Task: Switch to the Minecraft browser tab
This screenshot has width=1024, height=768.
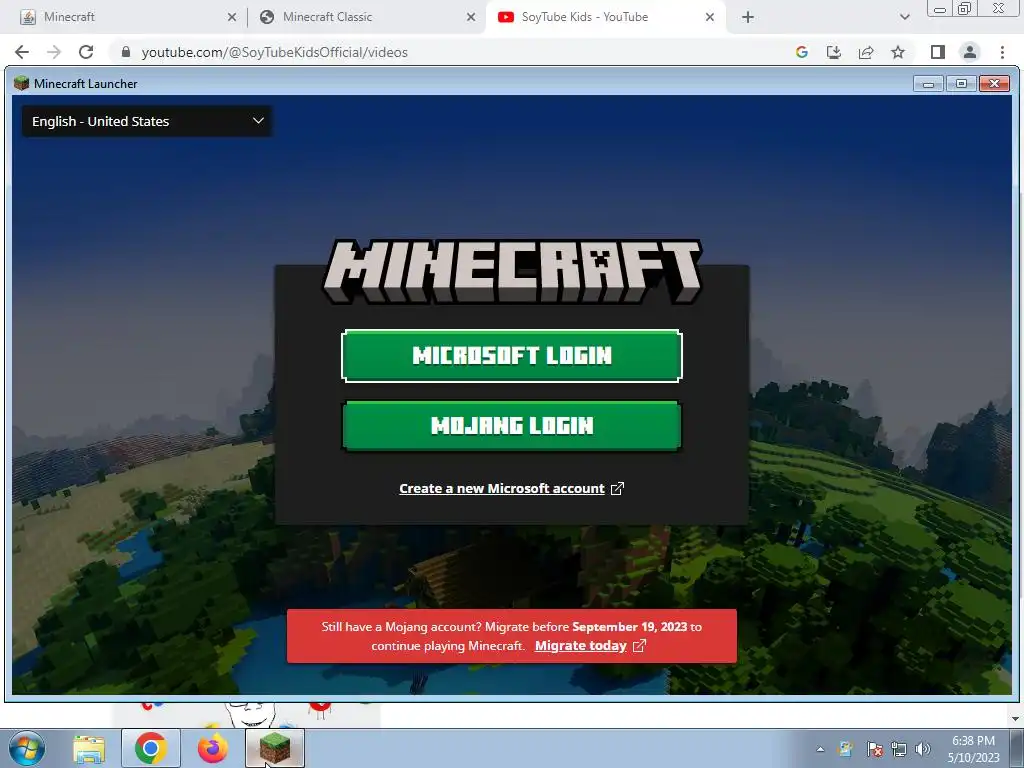Action: pyautogui.click(x=127, y=17)
